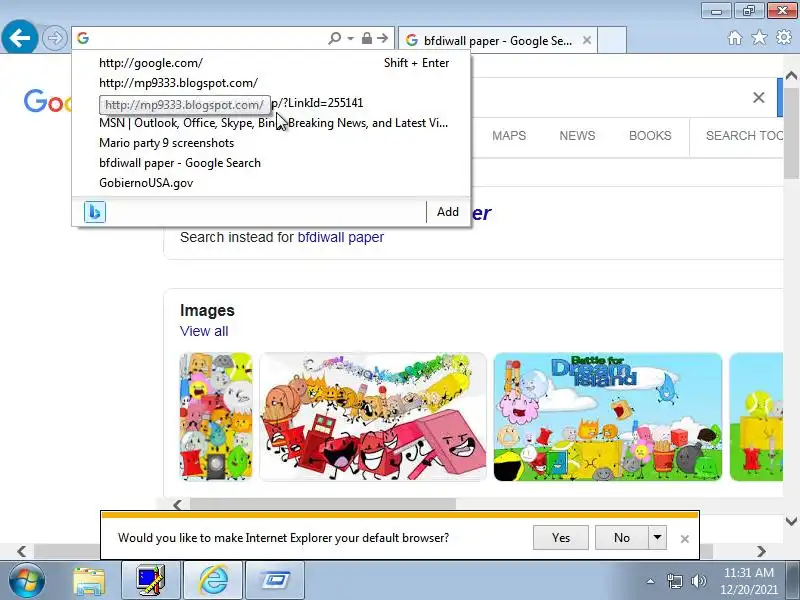Viewport: 800px width, 600px height.
Task: Open the MAPS search tab
Action: tap(509, 136)
